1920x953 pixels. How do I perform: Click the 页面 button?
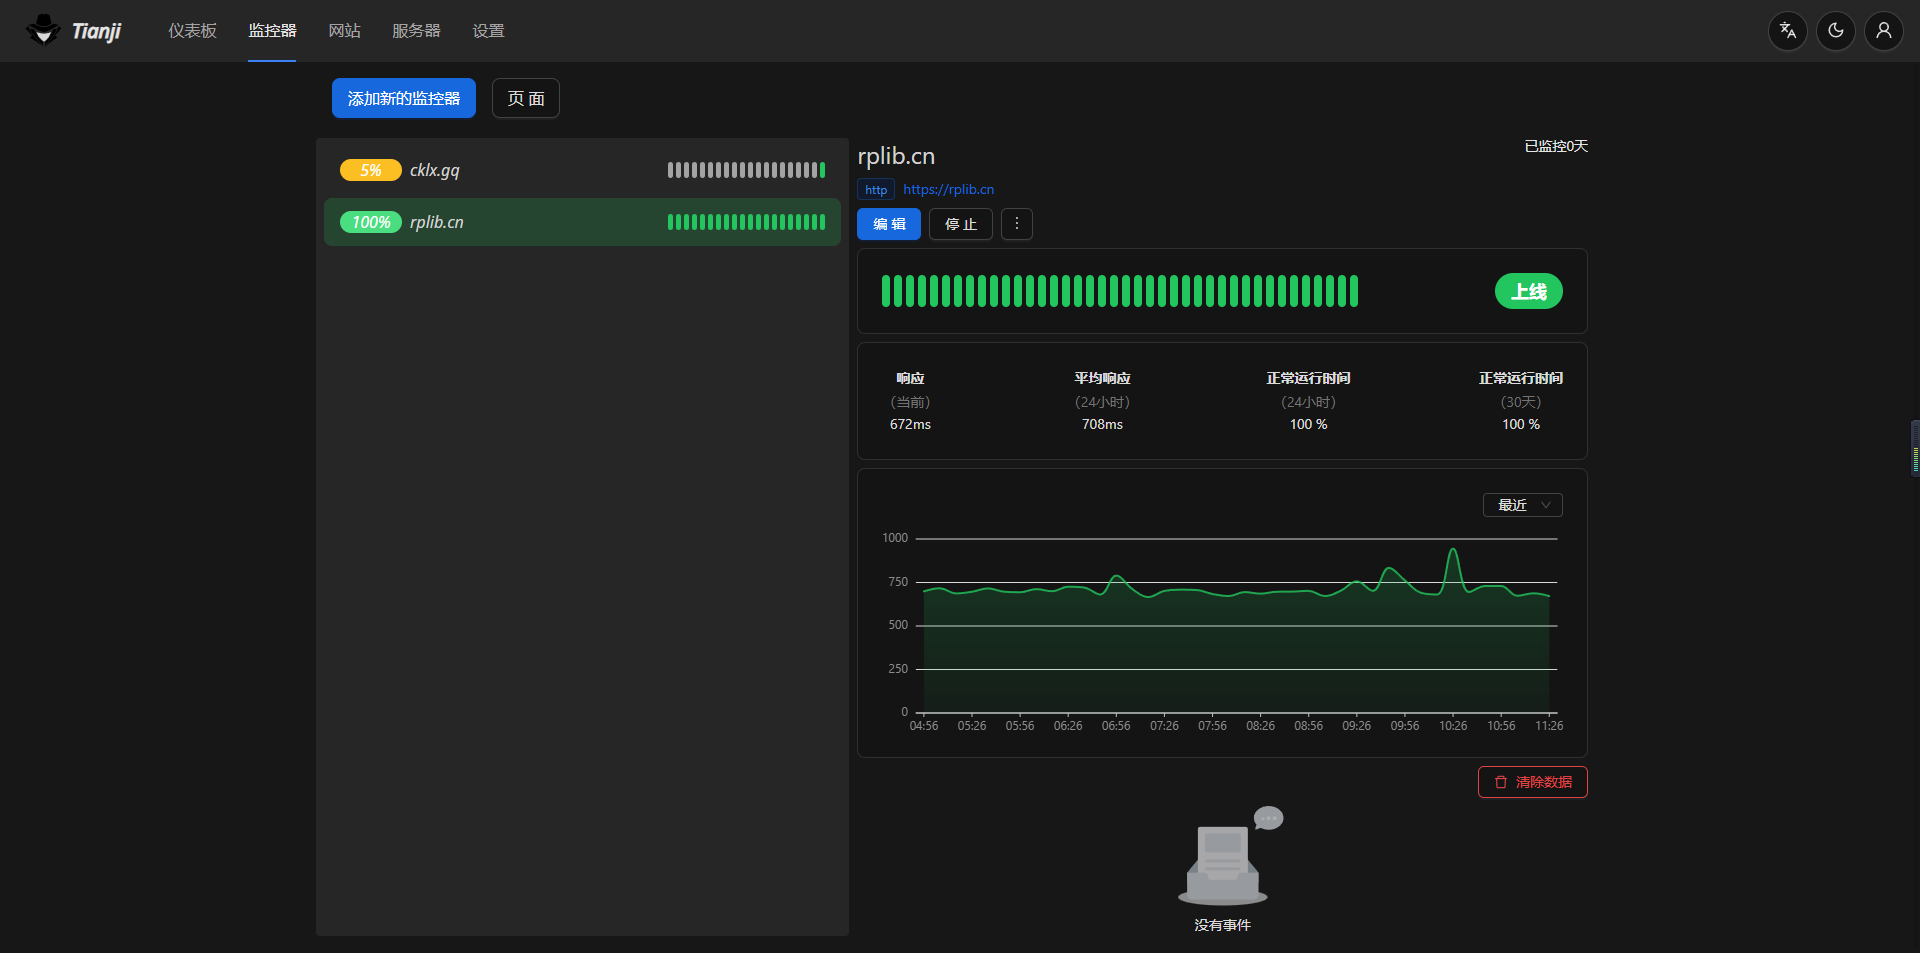tap(525, 98)
